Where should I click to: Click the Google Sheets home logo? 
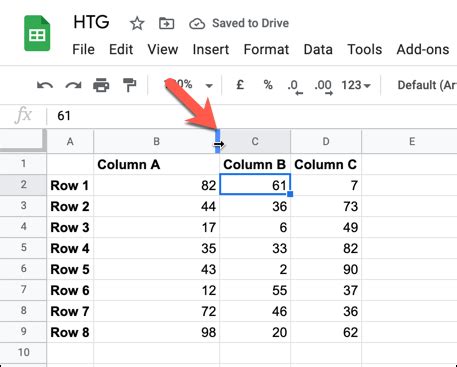[x=37, y=33]
